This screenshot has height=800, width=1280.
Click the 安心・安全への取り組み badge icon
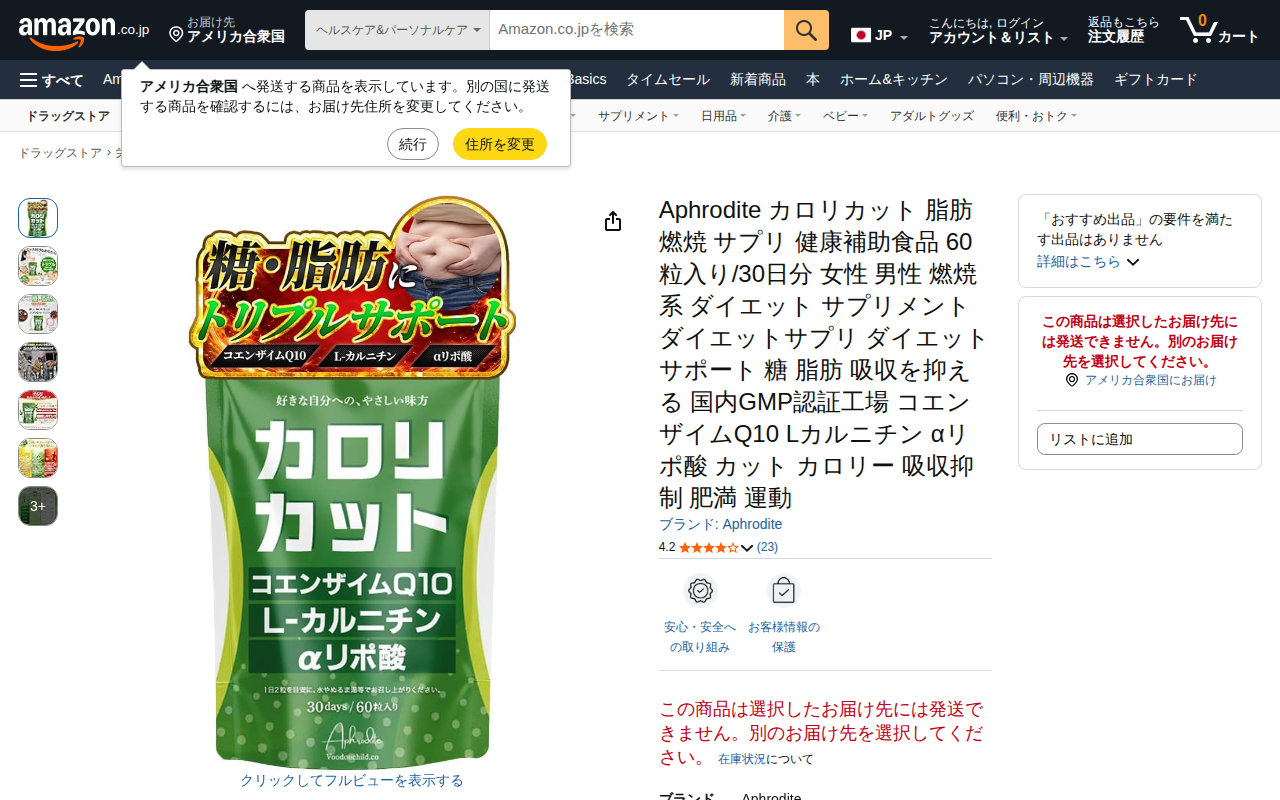(700, 591)
